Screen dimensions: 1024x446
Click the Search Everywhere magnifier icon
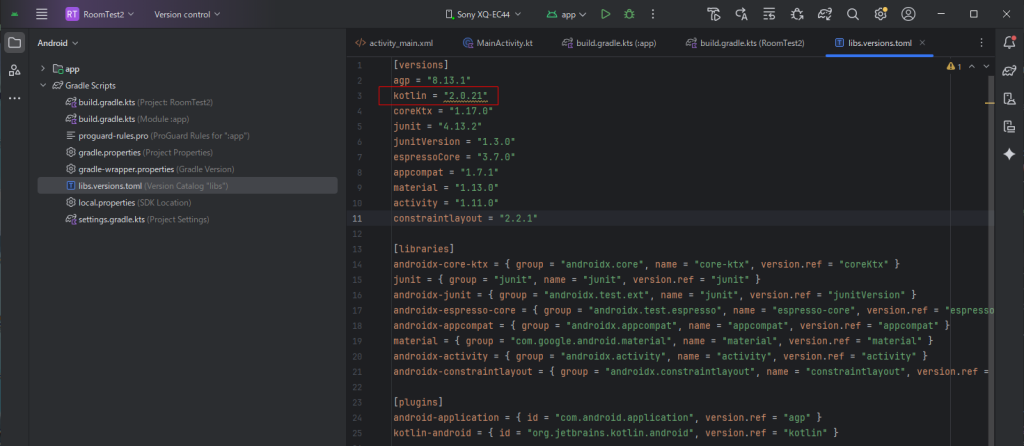pyautogui.click(x=853, y=15)
